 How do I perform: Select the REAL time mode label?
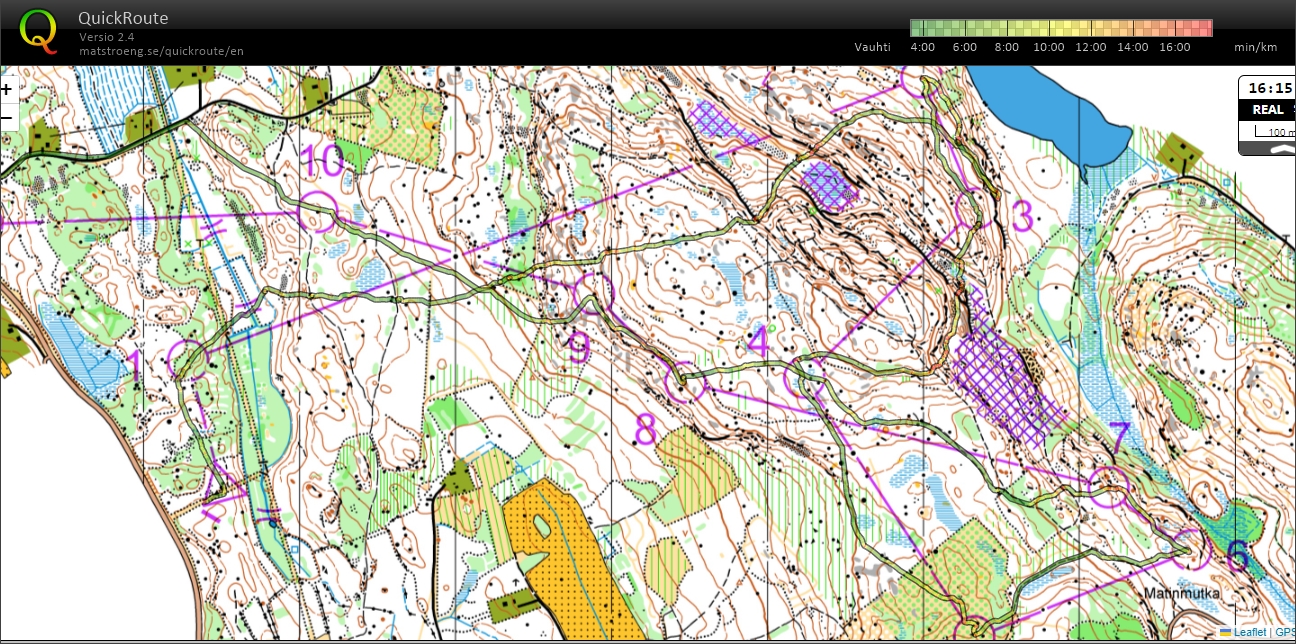(x=1268, y=110)
